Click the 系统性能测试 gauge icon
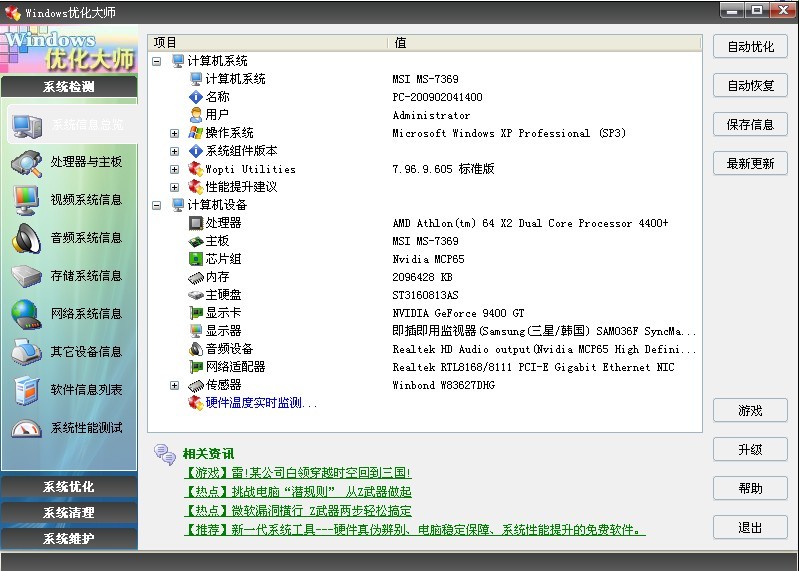This screenshot has height=571, width=799. [x=26, y=428]
